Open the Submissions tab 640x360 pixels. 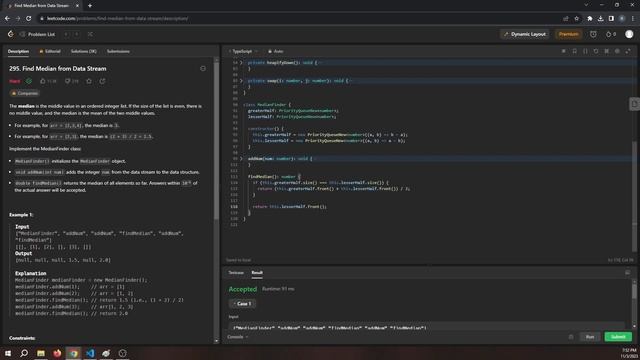(x=118, y=51)
